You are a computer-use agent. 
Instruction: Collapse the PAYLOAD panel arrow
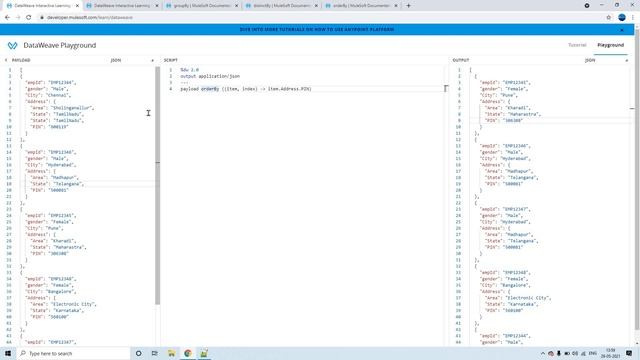tap(6, 60)
